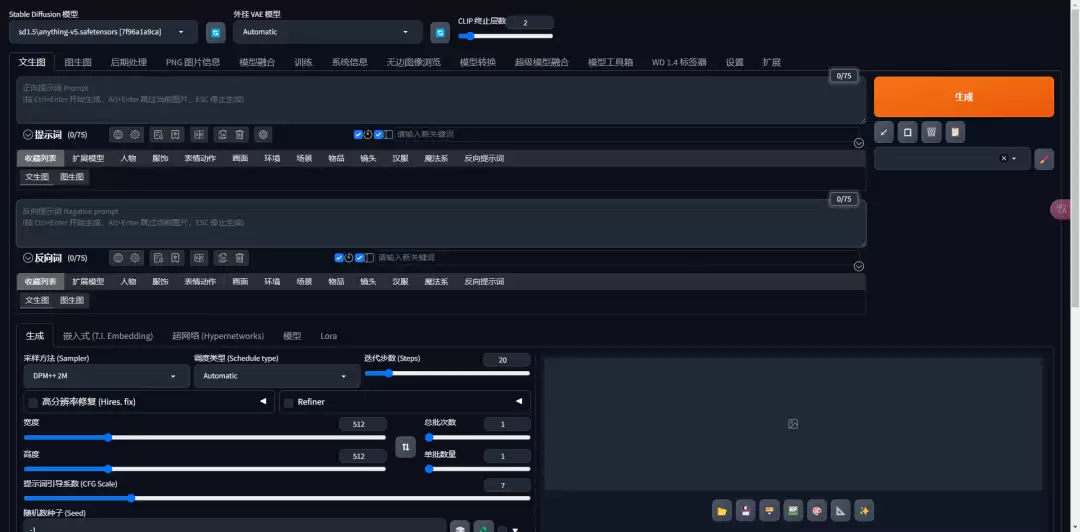Switch to the 图生图 main tab
The height and width of the screenshot is (532, 1080).
[x=78, y=62]
